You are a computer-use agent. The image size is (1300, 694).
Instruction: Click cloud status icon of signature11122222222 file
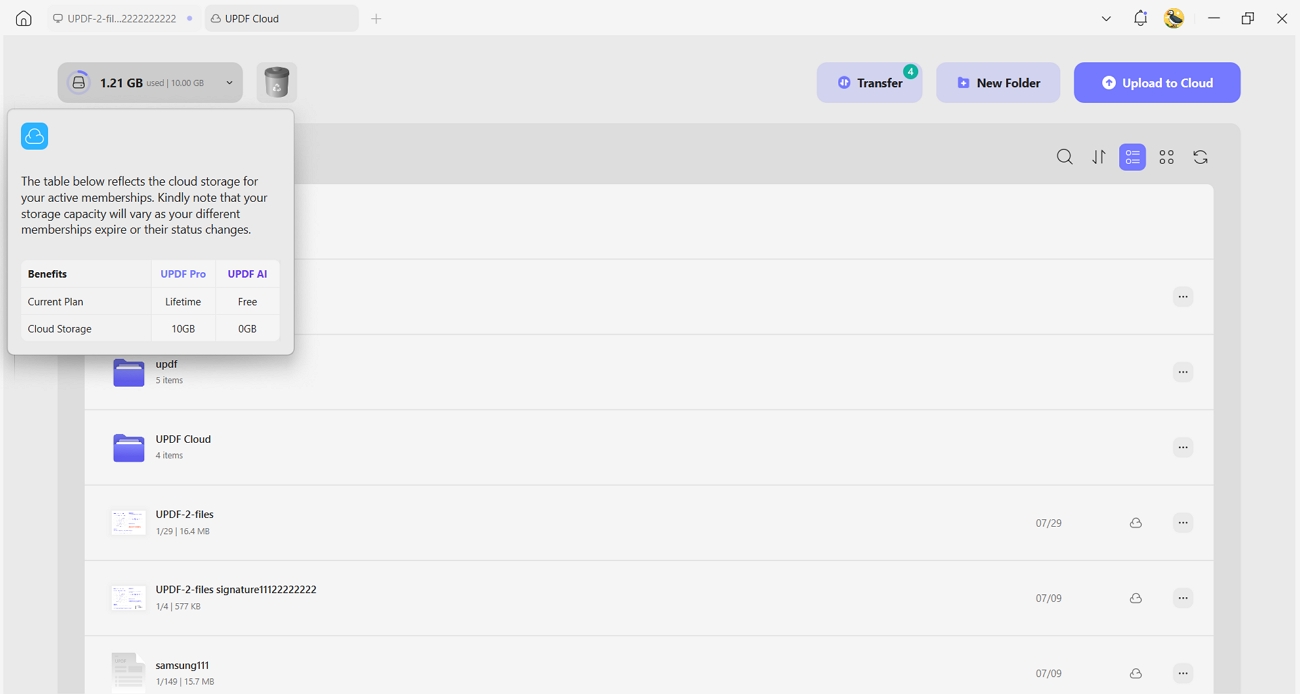click(1136, 598)
